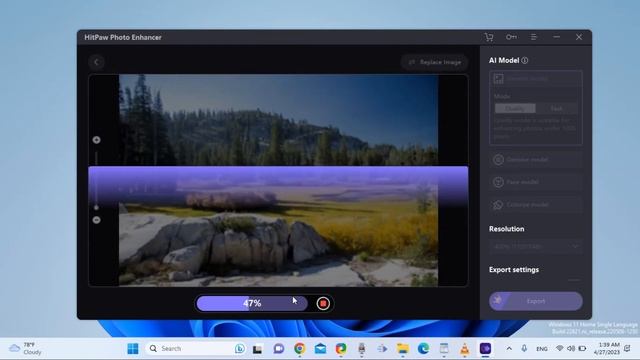Select the Face model option
The image size is (640, 360).
point(536,182)
